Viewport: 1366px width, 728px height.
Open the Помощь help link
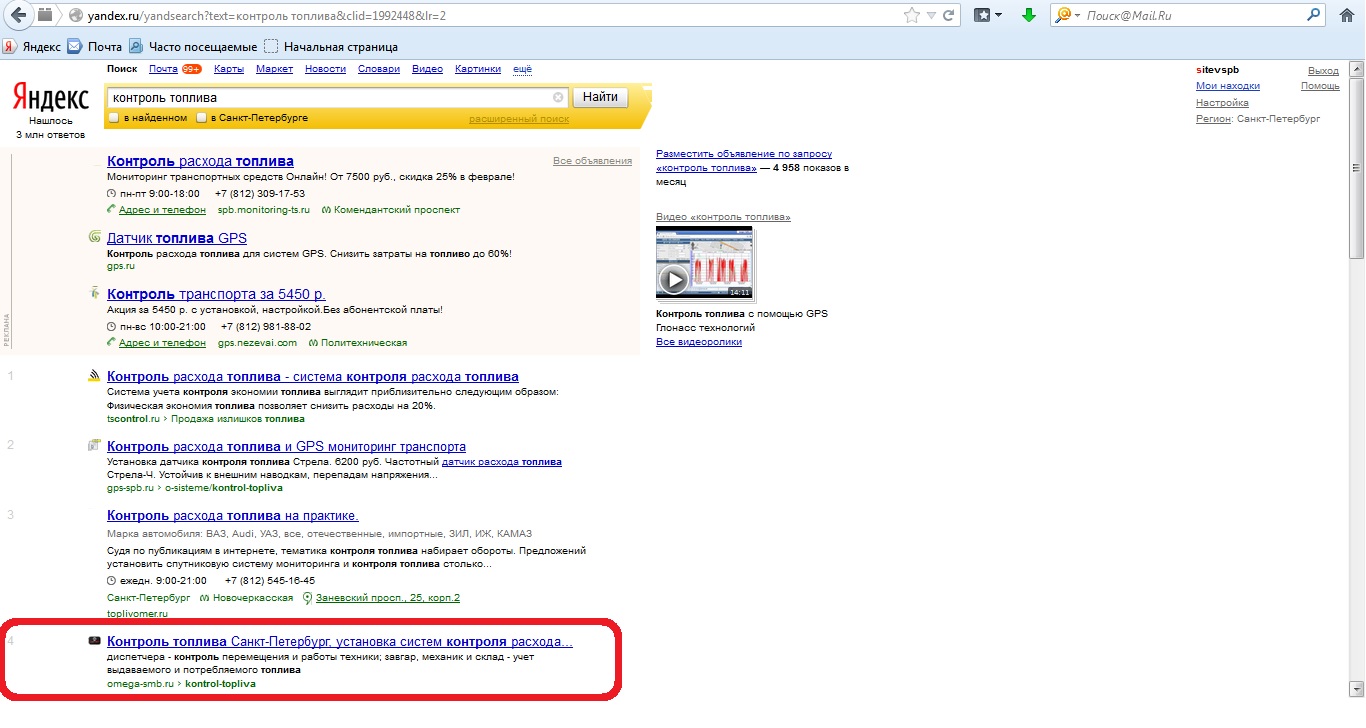tap(1320, 87)
